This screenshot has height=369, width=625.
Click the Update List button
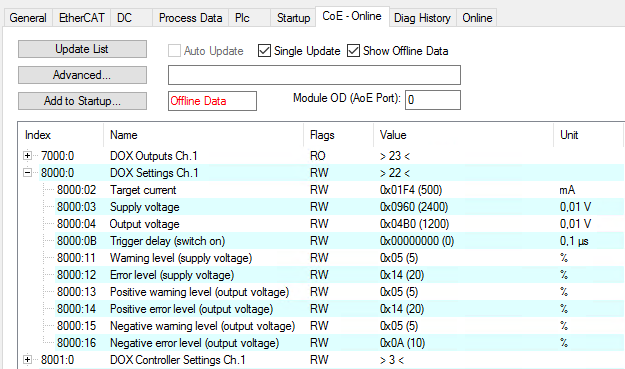click(82, 49)
